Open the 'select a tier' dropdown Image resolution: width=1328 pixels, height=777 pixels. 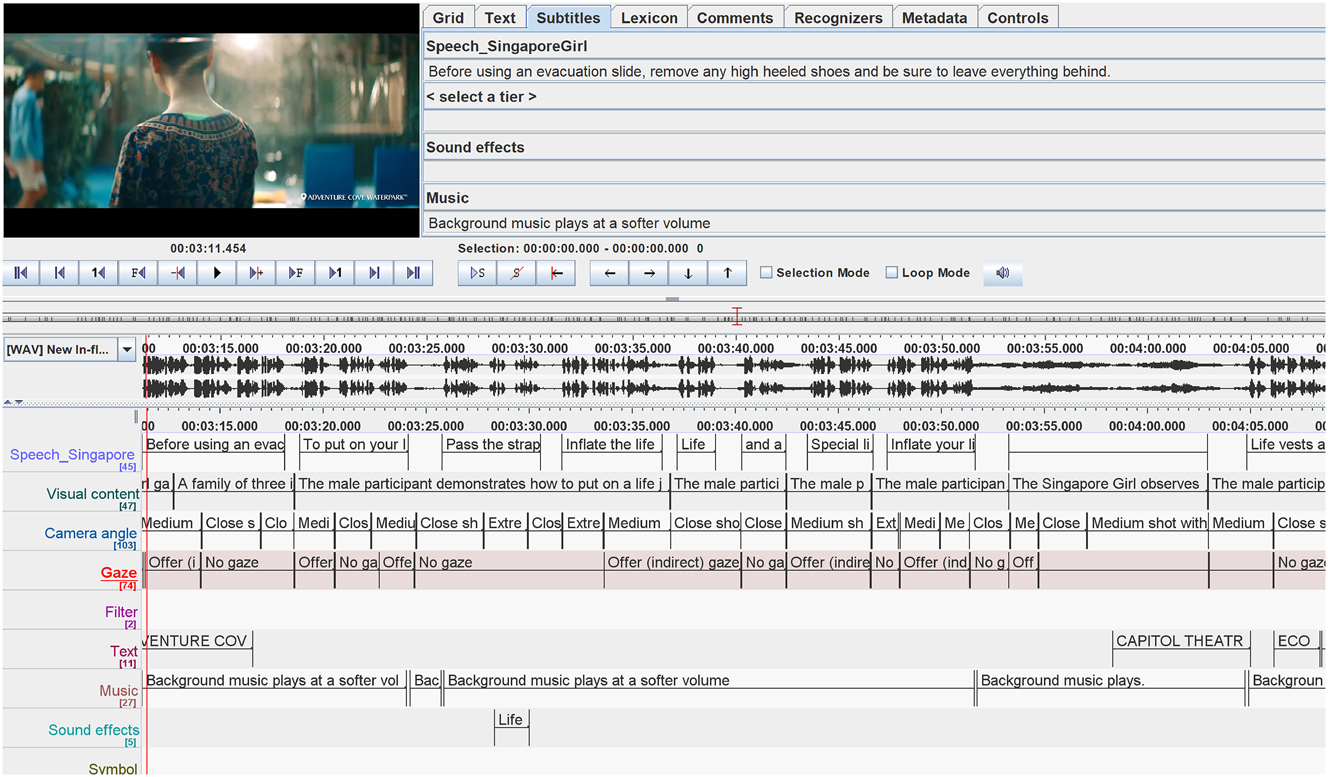(481, 97)
